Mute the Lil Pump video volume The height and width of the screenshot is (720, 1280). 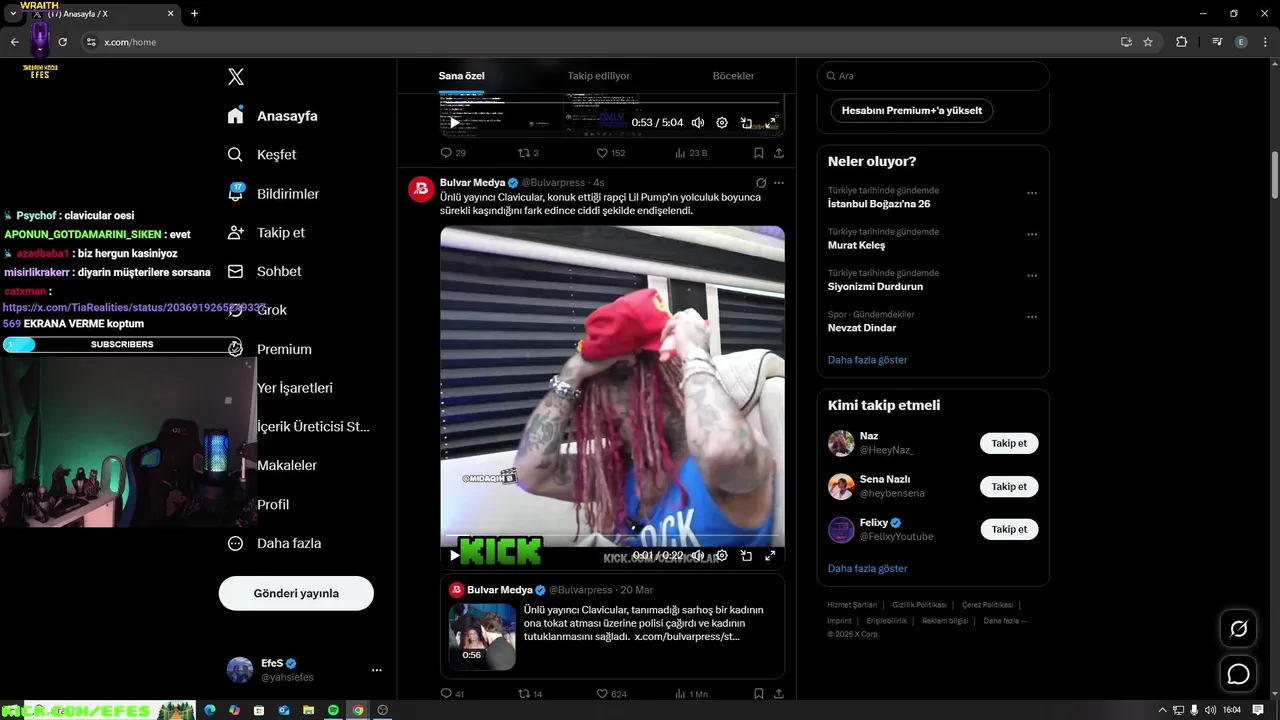tap(698, 556)
